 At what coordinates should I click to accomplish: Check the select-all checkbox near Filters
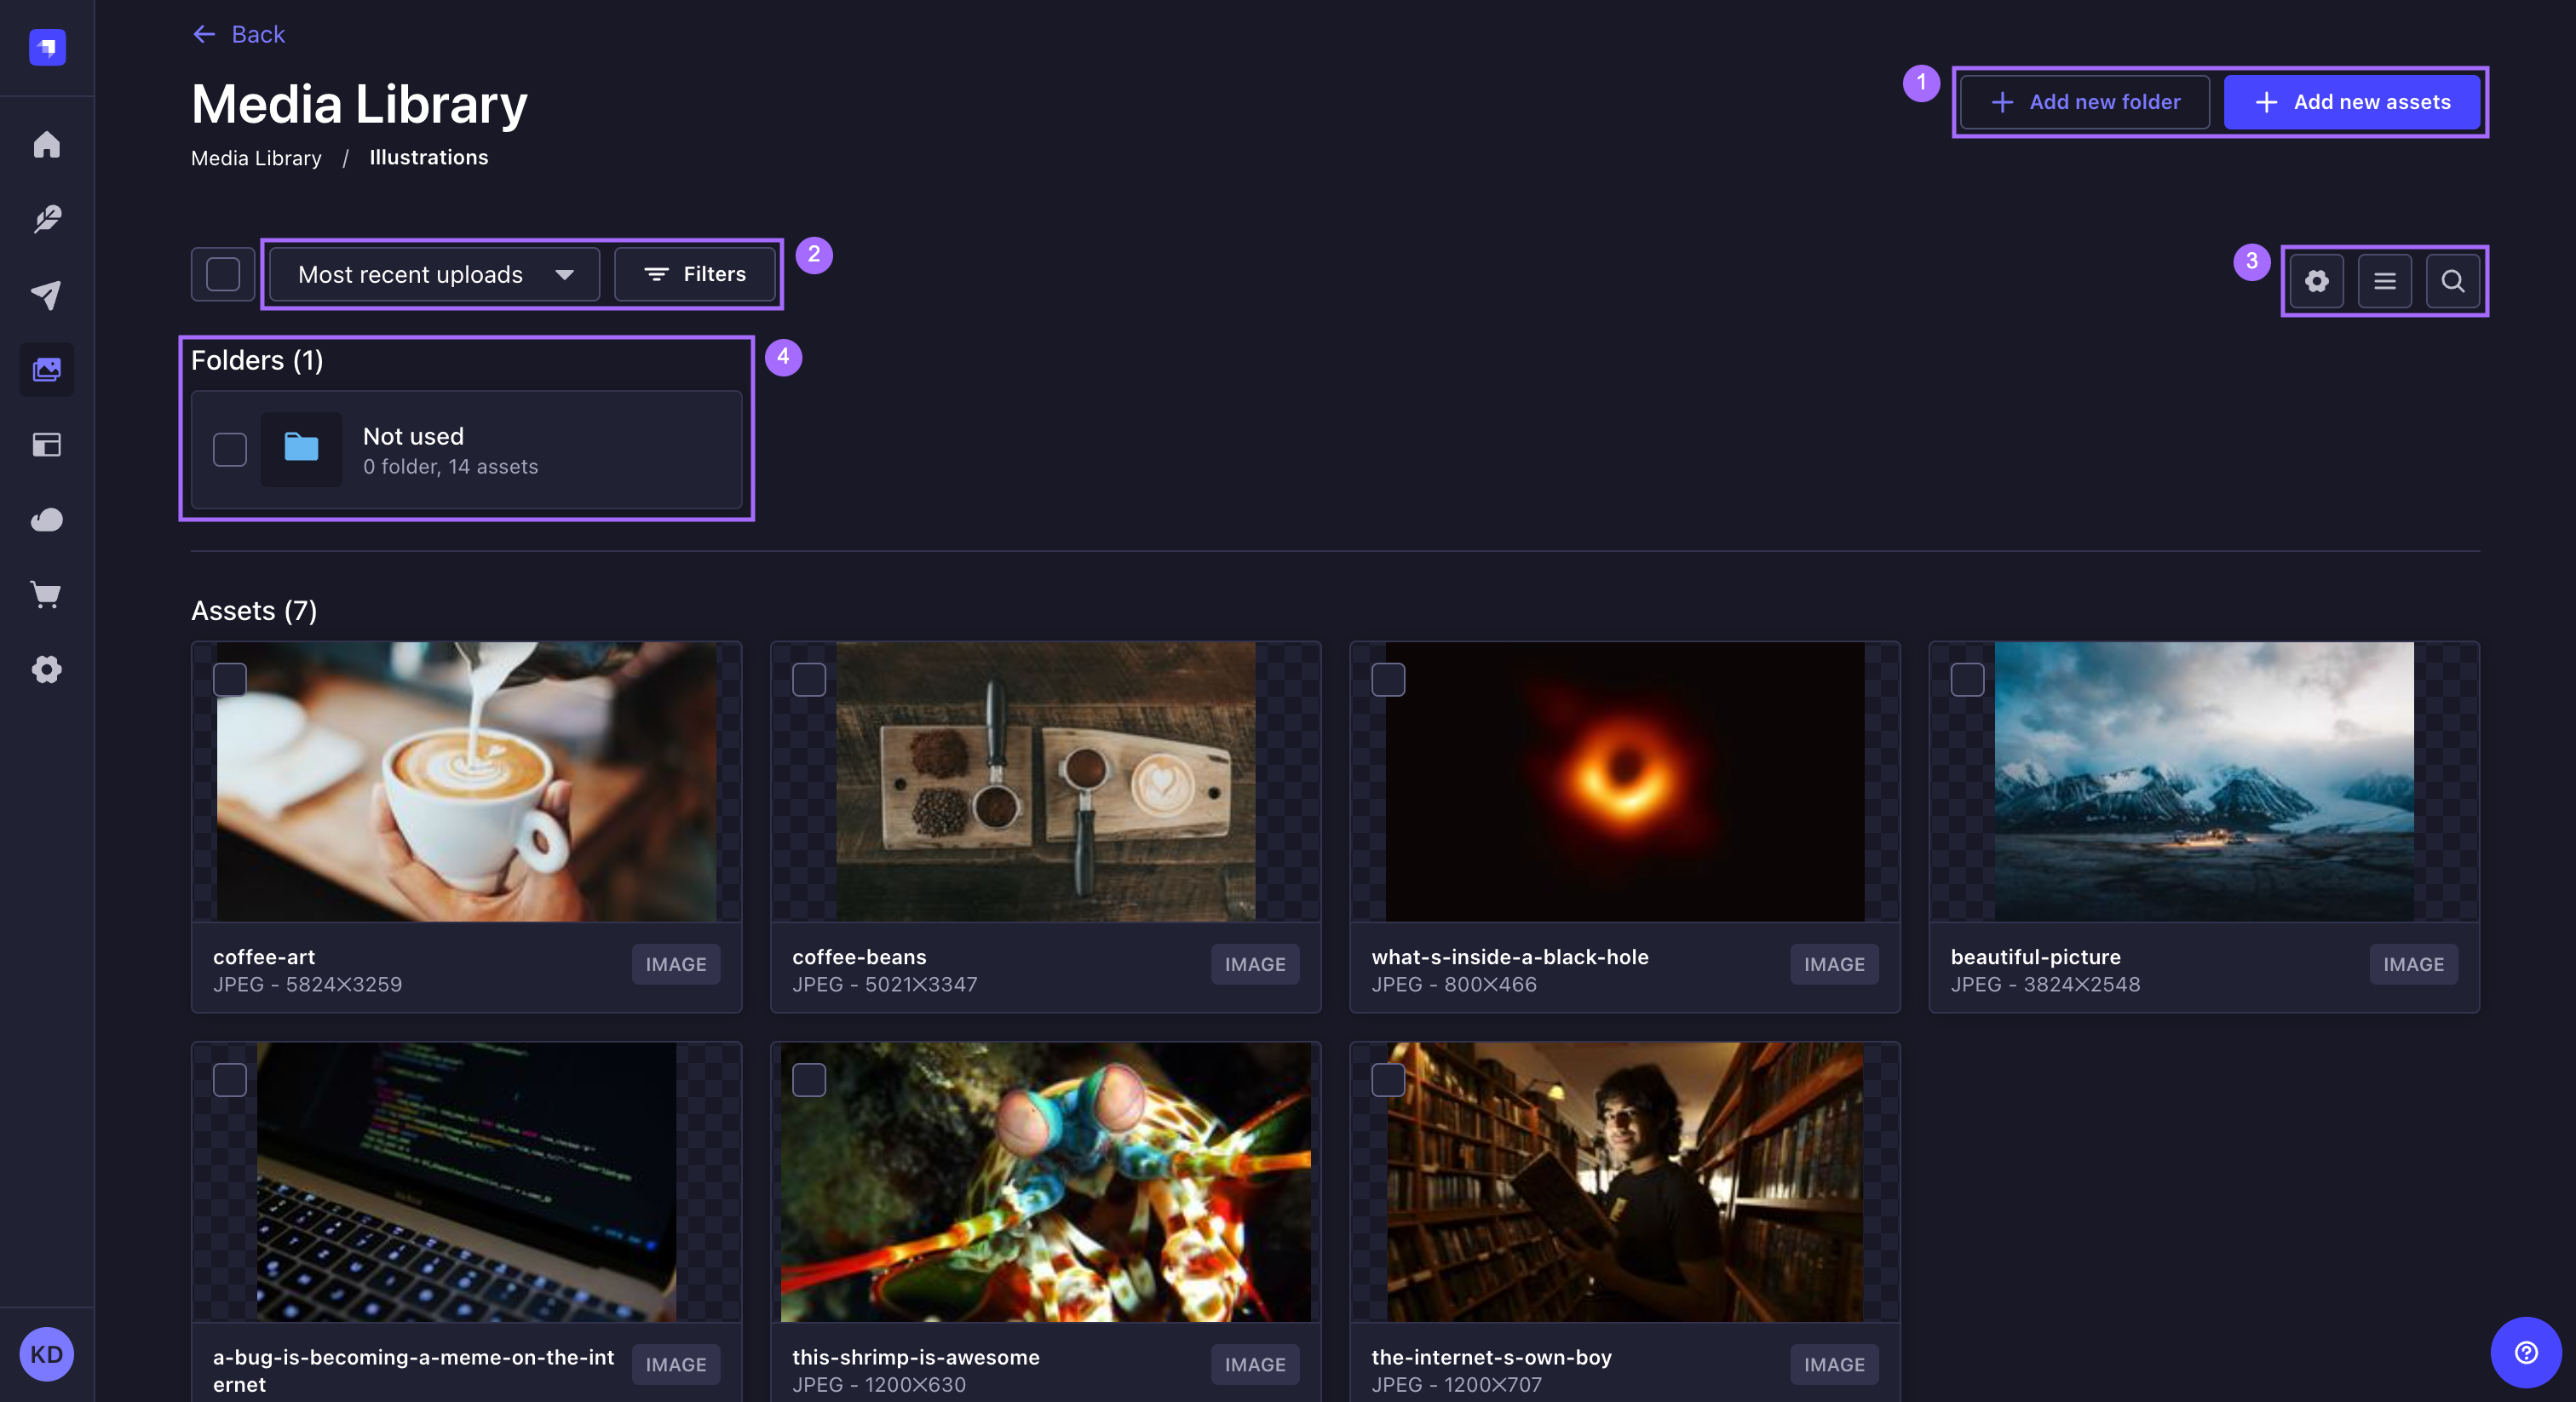point(222,274)
